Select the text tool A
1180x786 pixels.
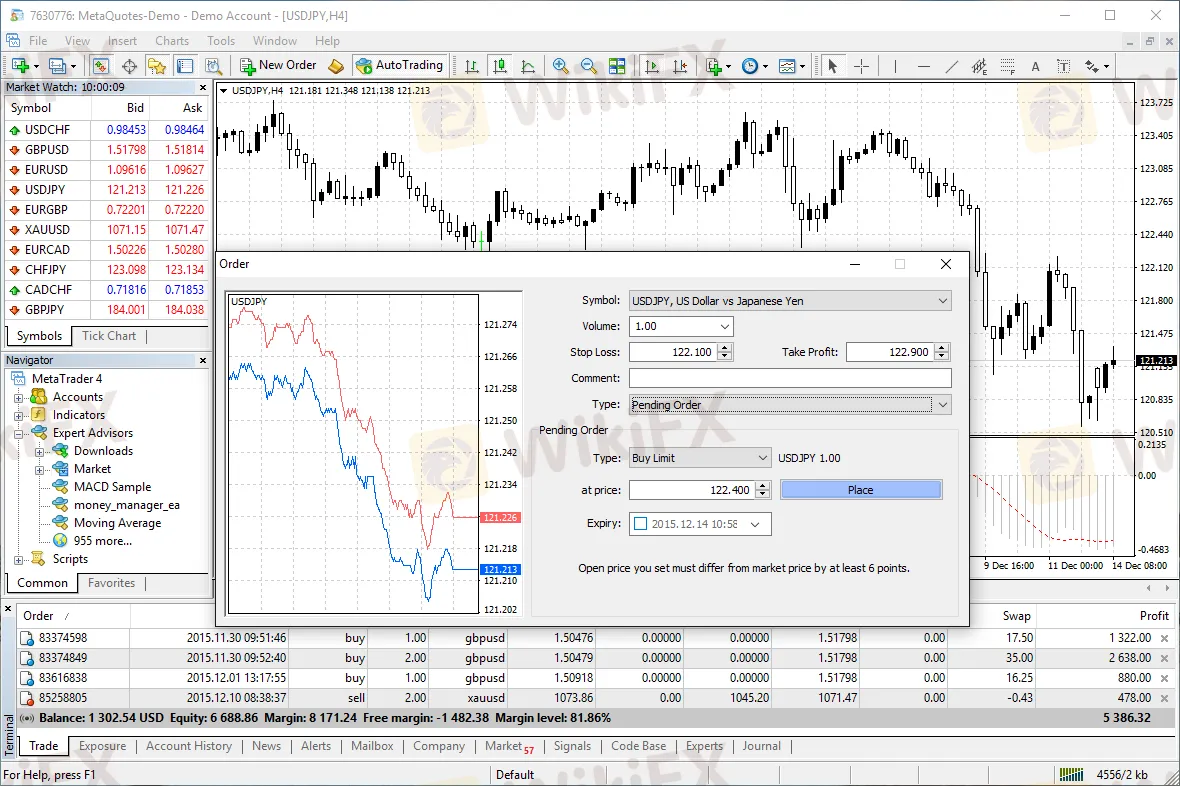point(1036,66)
